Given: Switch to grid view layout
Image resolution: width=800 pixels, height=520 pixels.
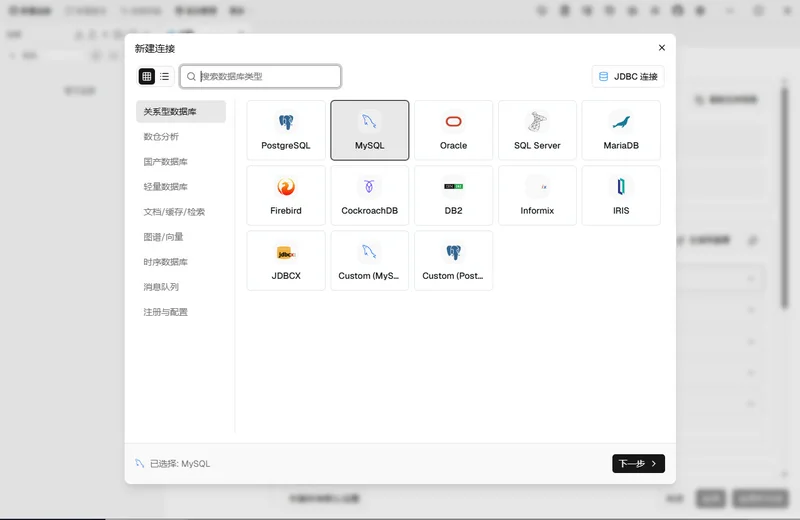Looking at the screenshot, I should (x=147, y=77).
